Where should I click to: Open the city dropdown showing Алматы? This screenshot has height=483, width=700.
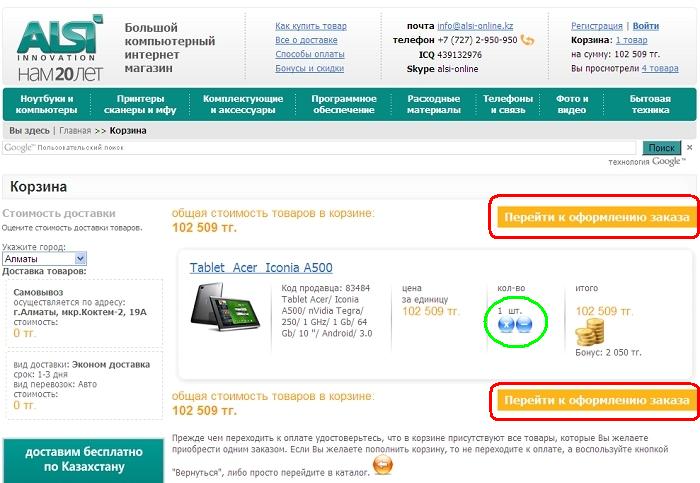pos(44,258)
